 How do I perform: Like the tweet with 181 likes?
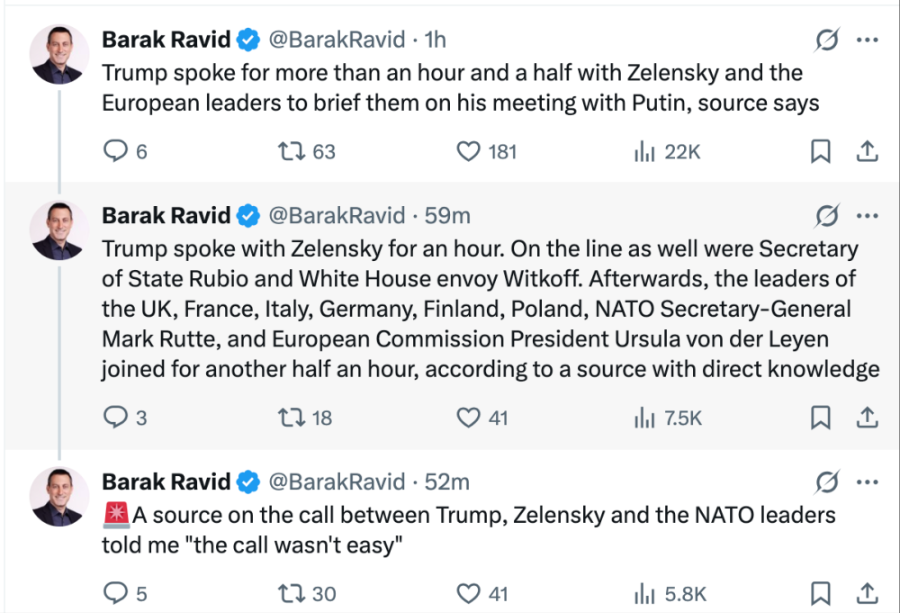click(x=469, y=152)
